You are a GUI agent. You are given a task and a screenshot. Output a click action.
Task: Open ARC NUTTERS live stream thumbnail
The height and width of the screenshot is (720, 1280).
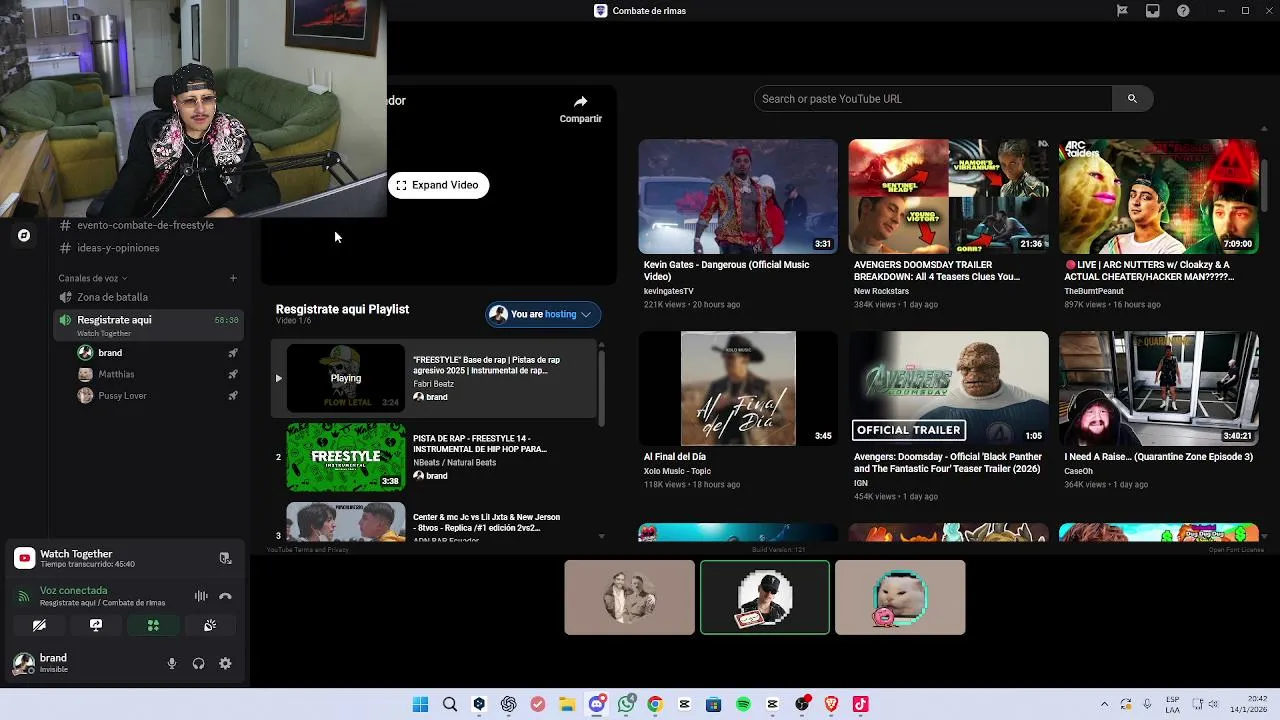(x=1159, y=196)
